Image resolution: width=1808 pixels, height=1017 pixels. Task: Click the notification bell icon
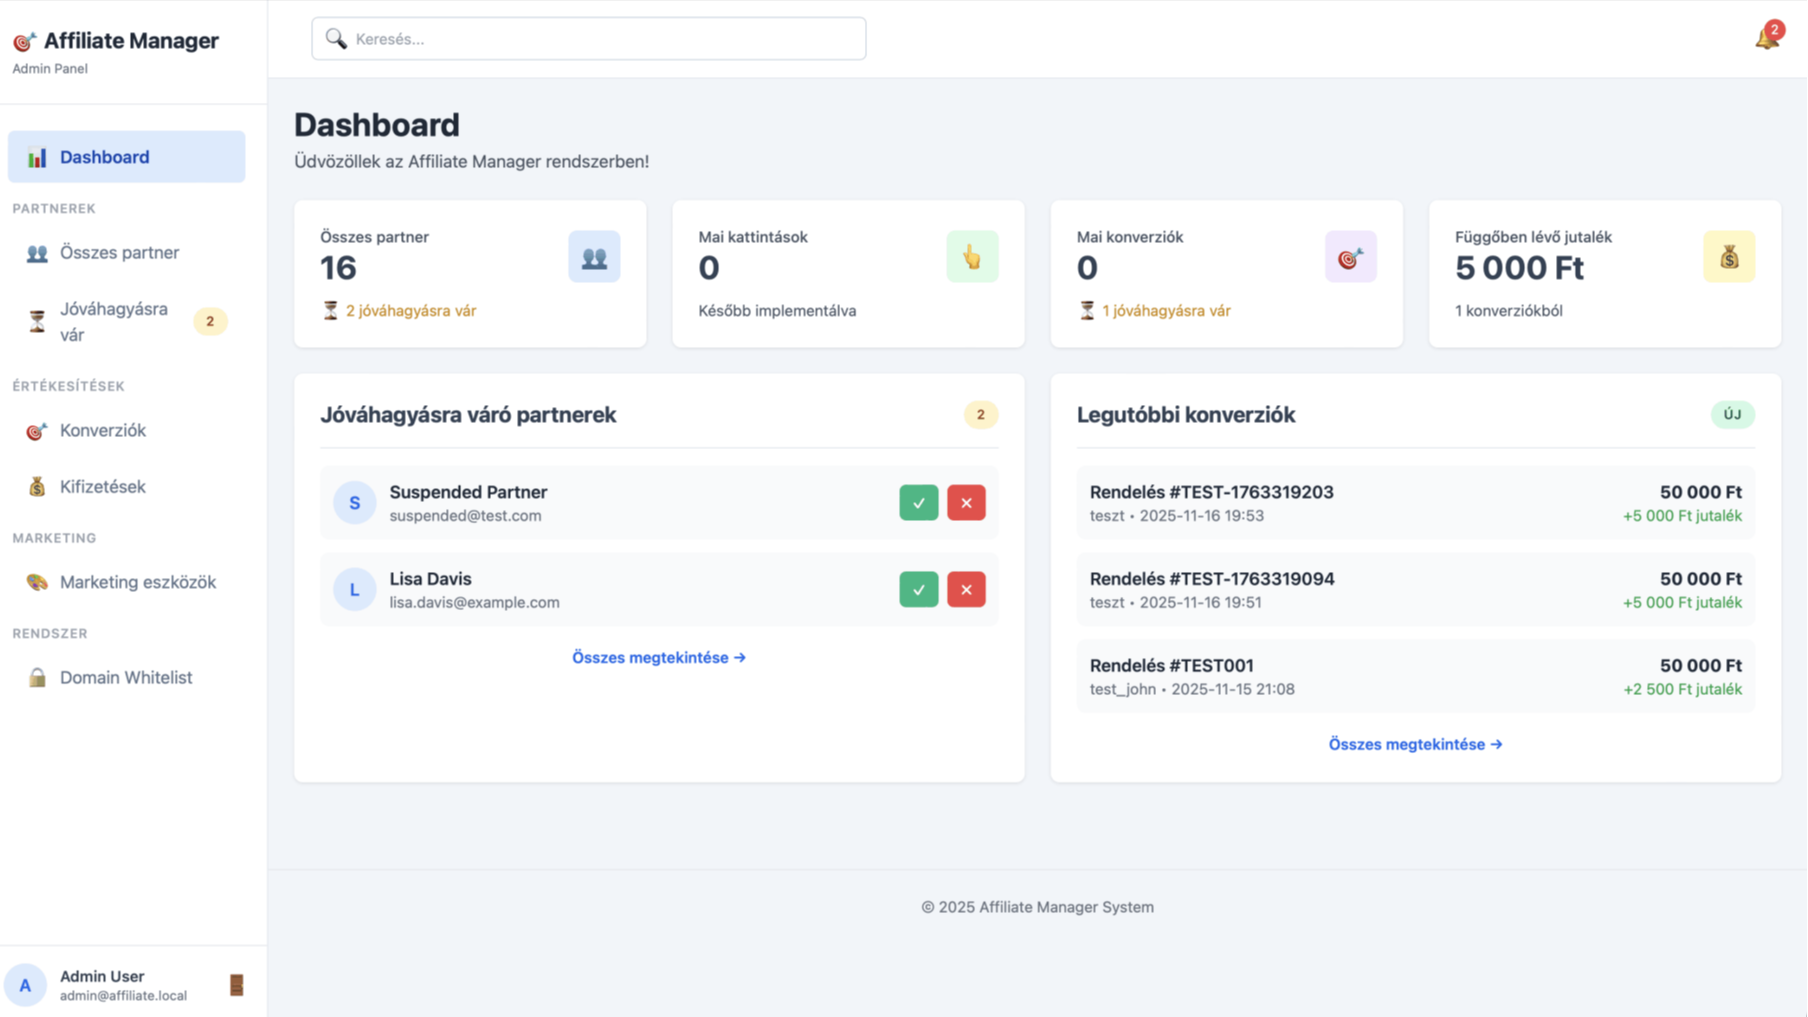click(x=1766, y=38)
